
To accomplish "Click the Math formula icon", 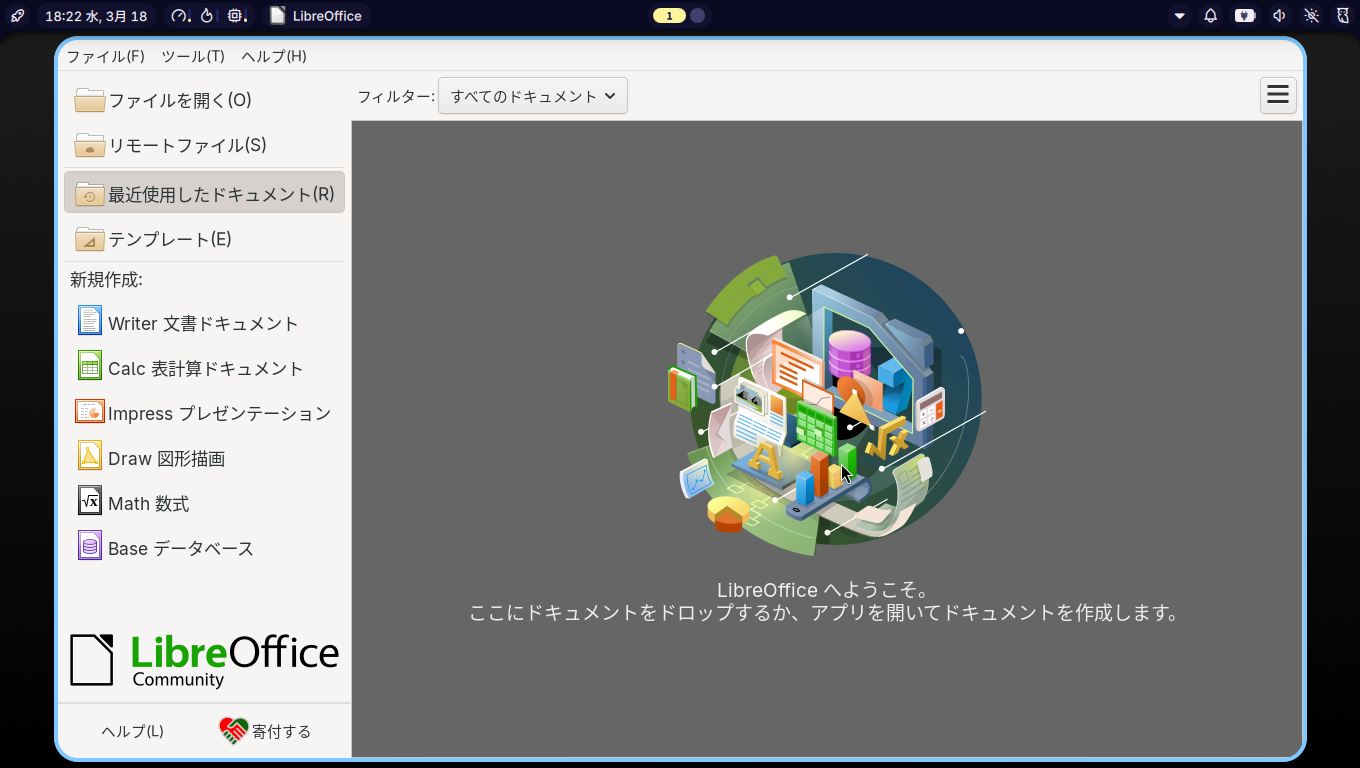I will tap(90, 501).
